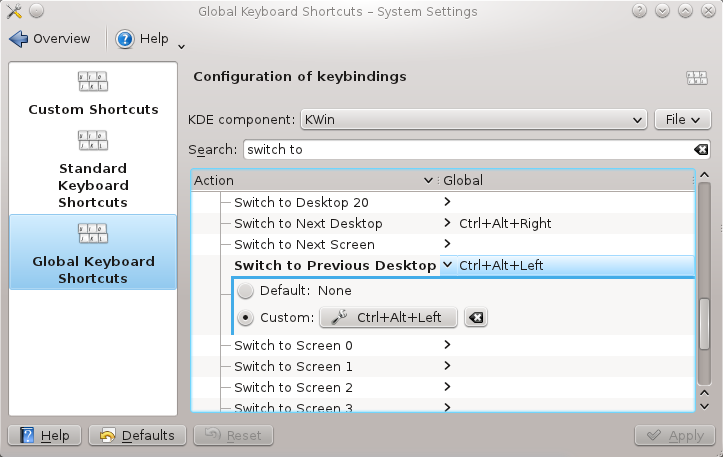Open Custom Shortcuts keyboard icon
723x457 pixels.
(92, 83)
